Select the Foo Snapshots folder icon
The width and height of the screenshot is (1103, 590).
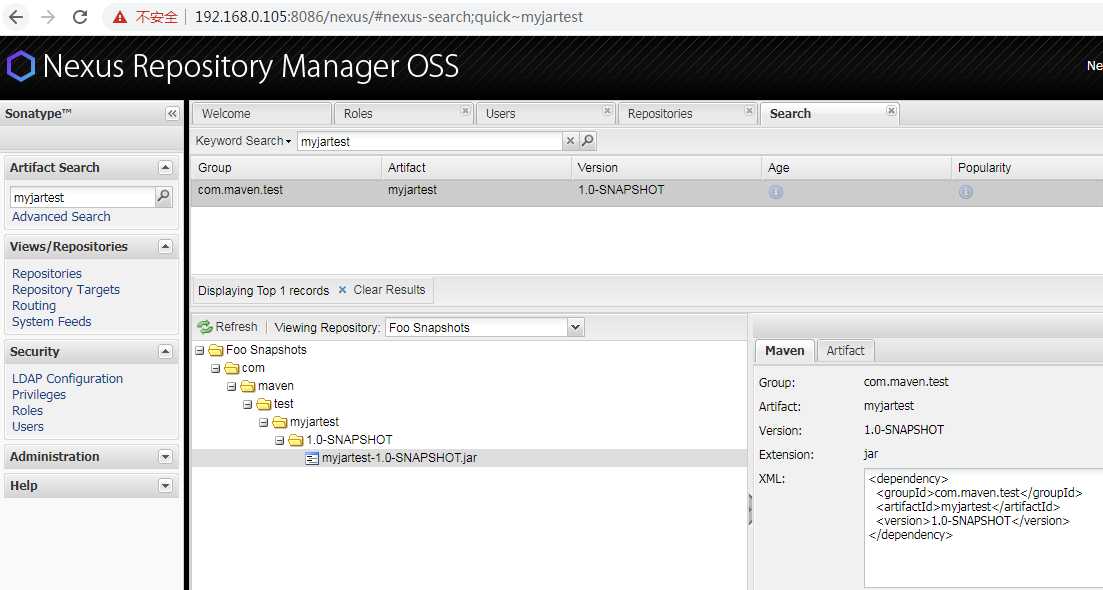(216, 350)
